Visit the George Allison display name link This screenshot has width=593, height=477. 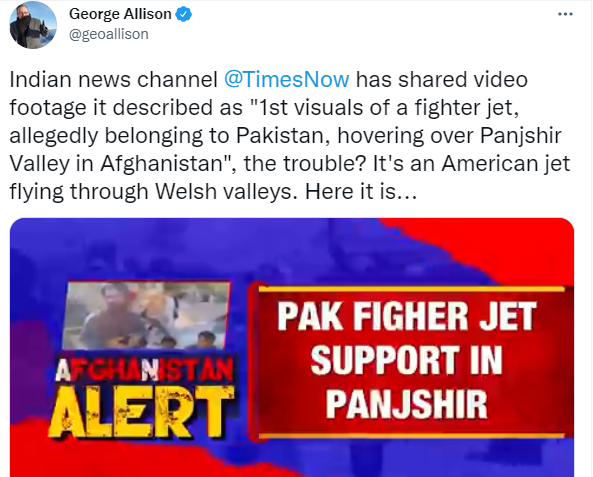click(120, 14)
